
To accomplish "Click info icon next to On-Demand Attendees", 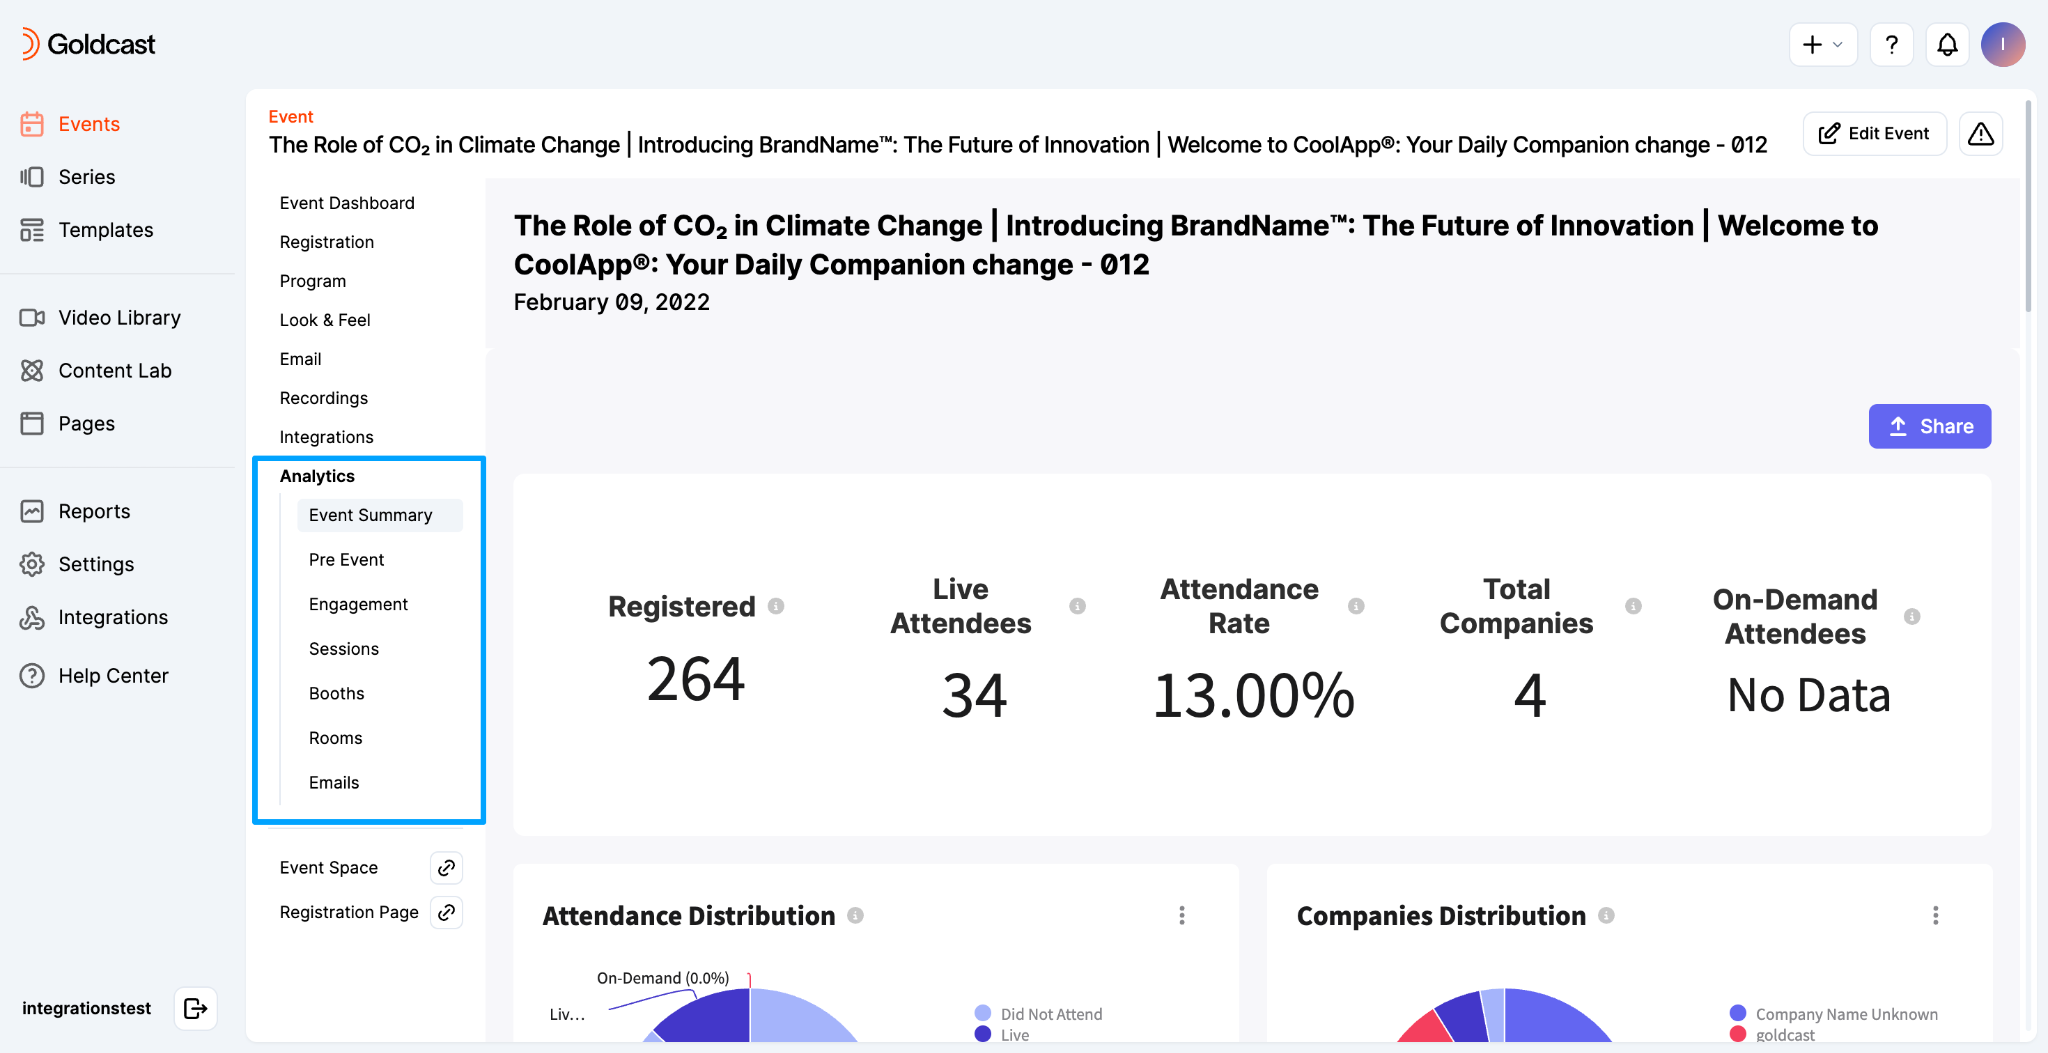I will [1912, 617].
